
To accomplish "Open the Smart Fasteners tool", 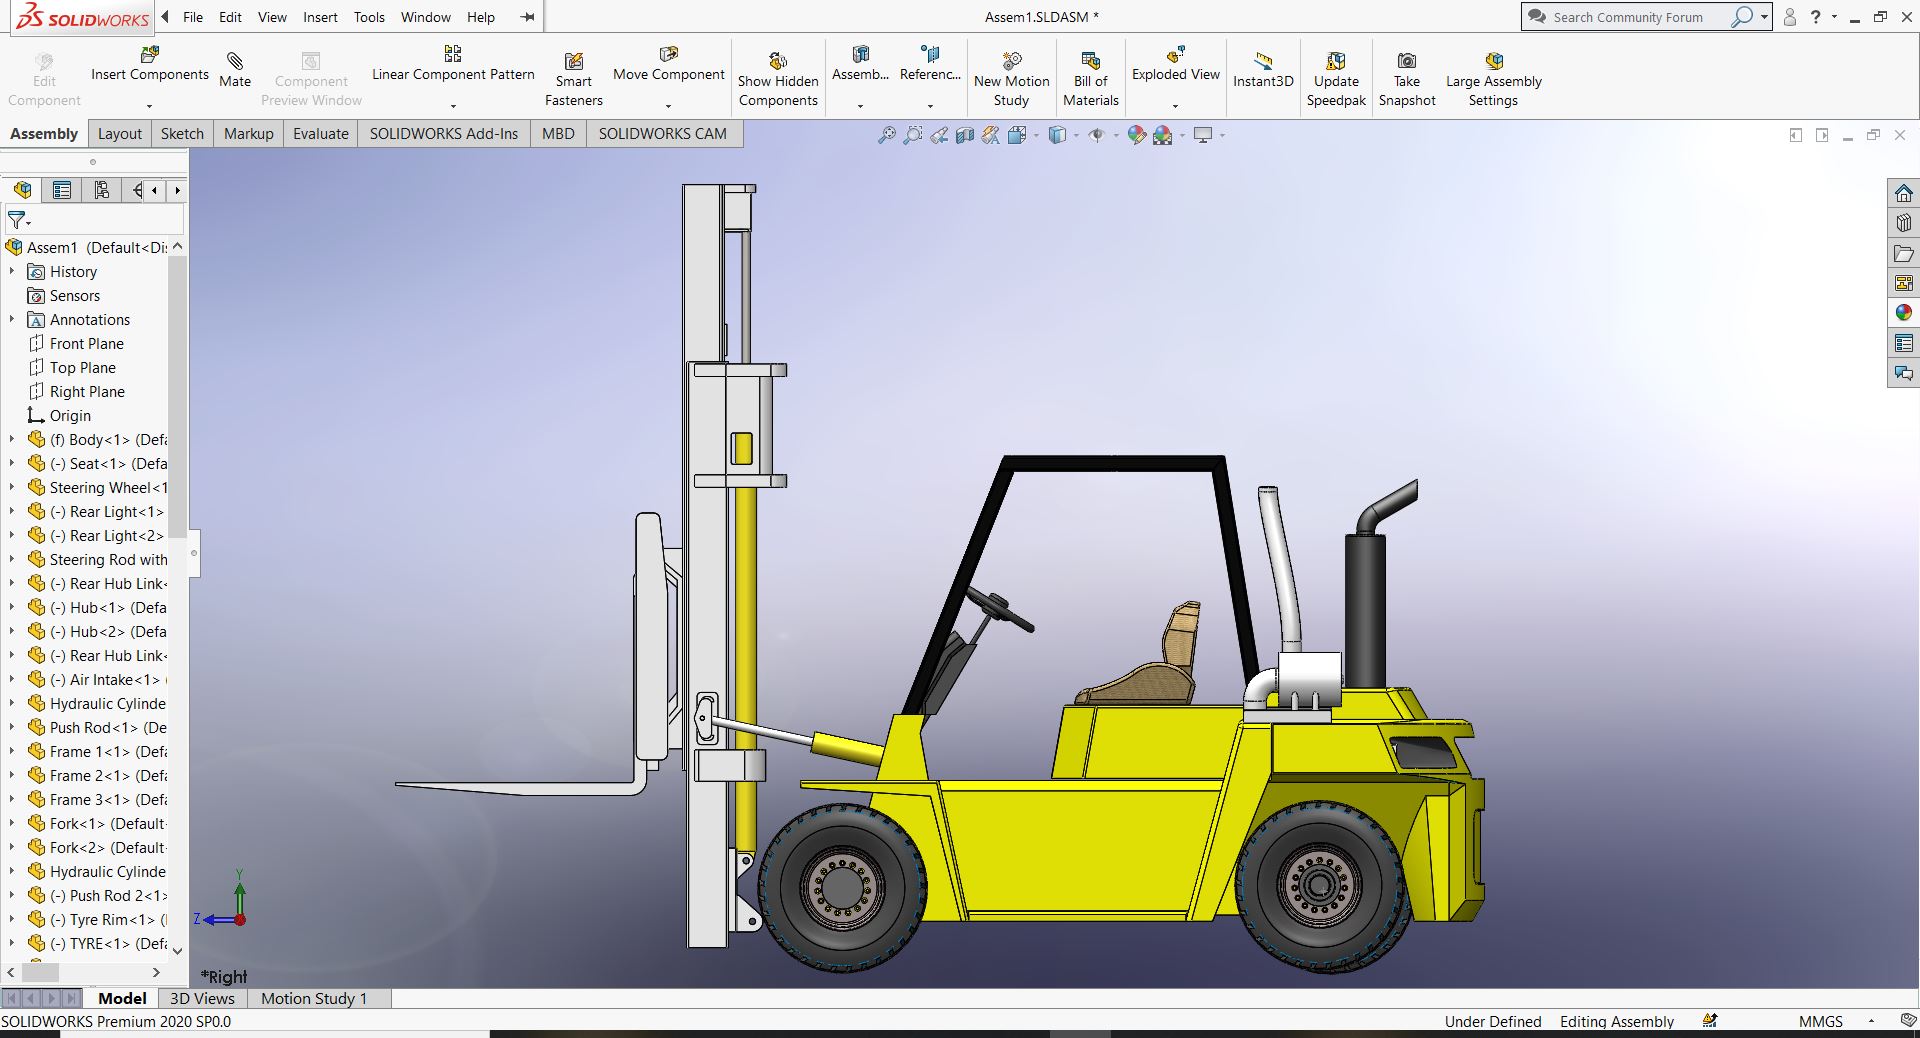I will pyautogui.click(x=573, y=62).
